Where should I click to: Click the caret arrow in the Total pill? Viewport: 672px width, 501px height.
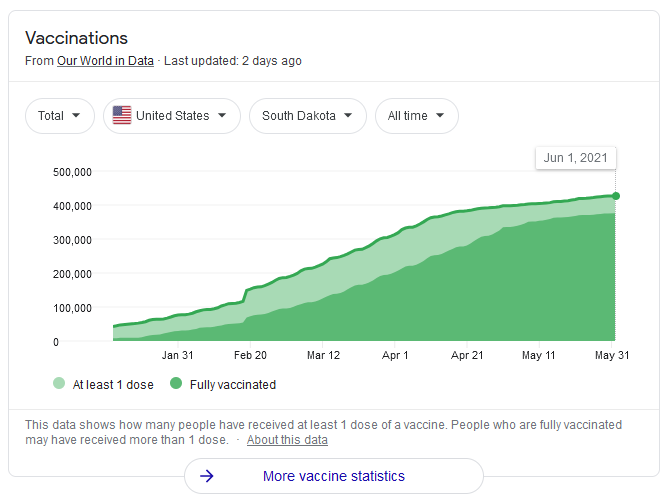point(76,115)
